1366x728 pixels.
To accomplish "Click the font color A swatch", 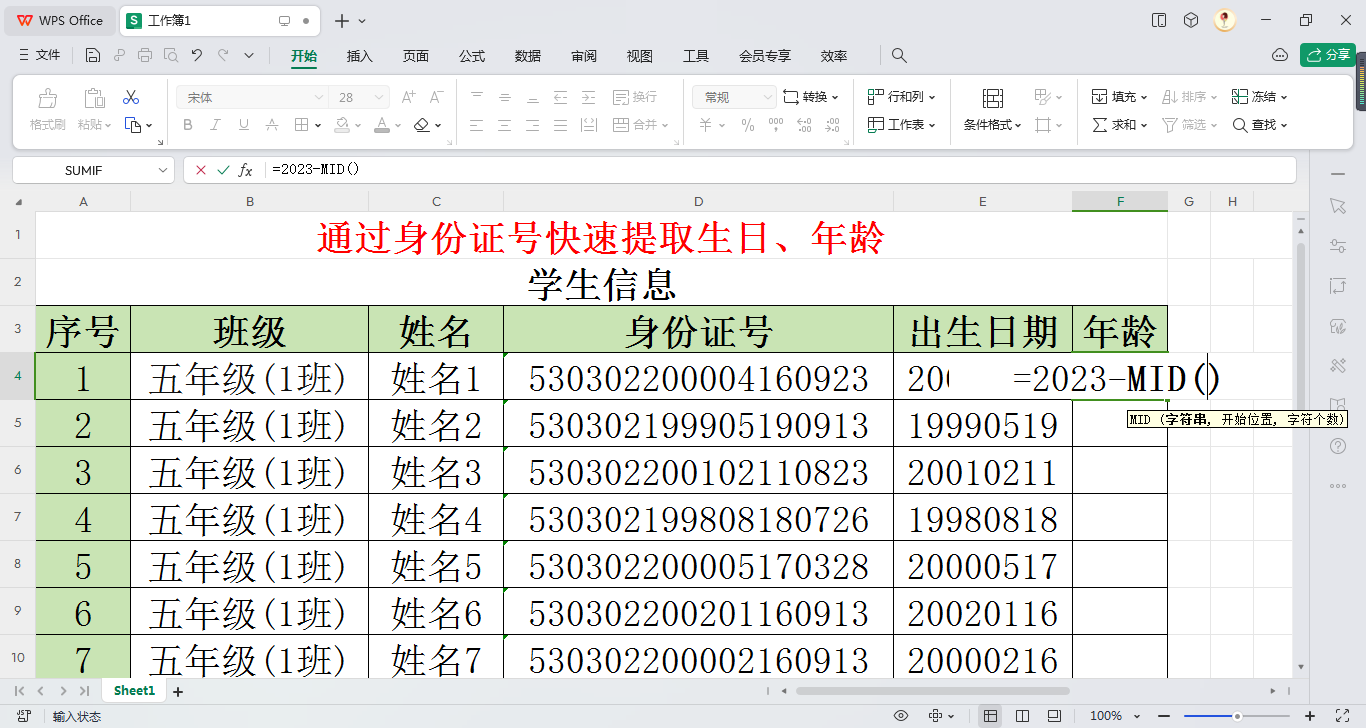I will 382,125.
